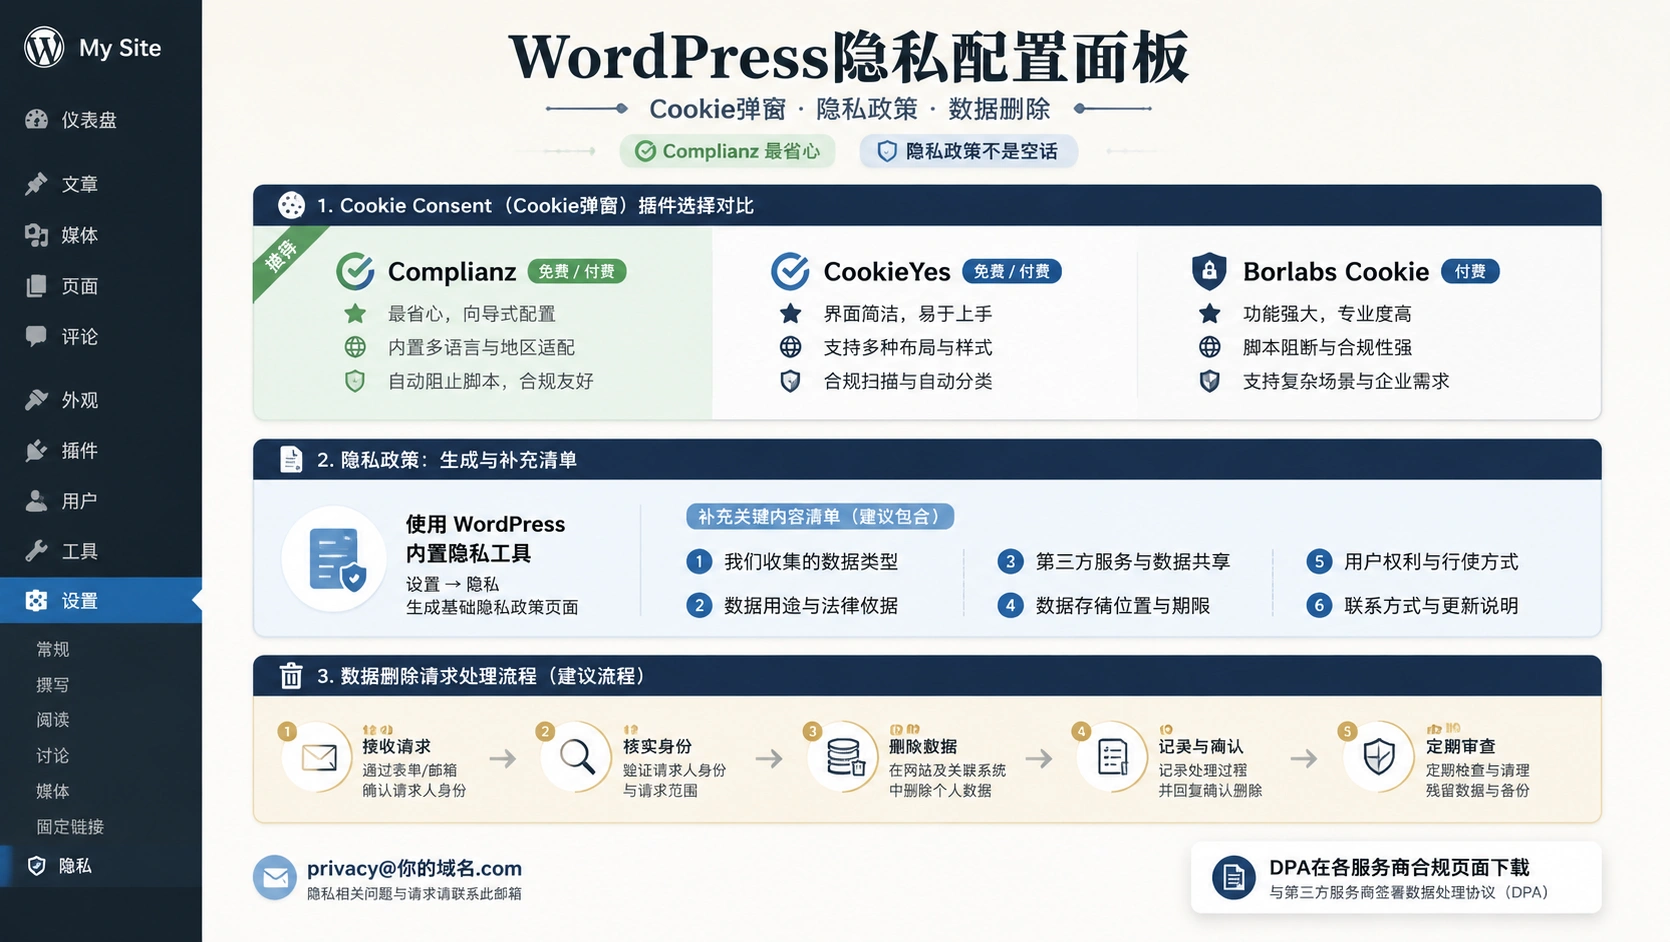Click the DPA document icon

tap(1234, 878)
